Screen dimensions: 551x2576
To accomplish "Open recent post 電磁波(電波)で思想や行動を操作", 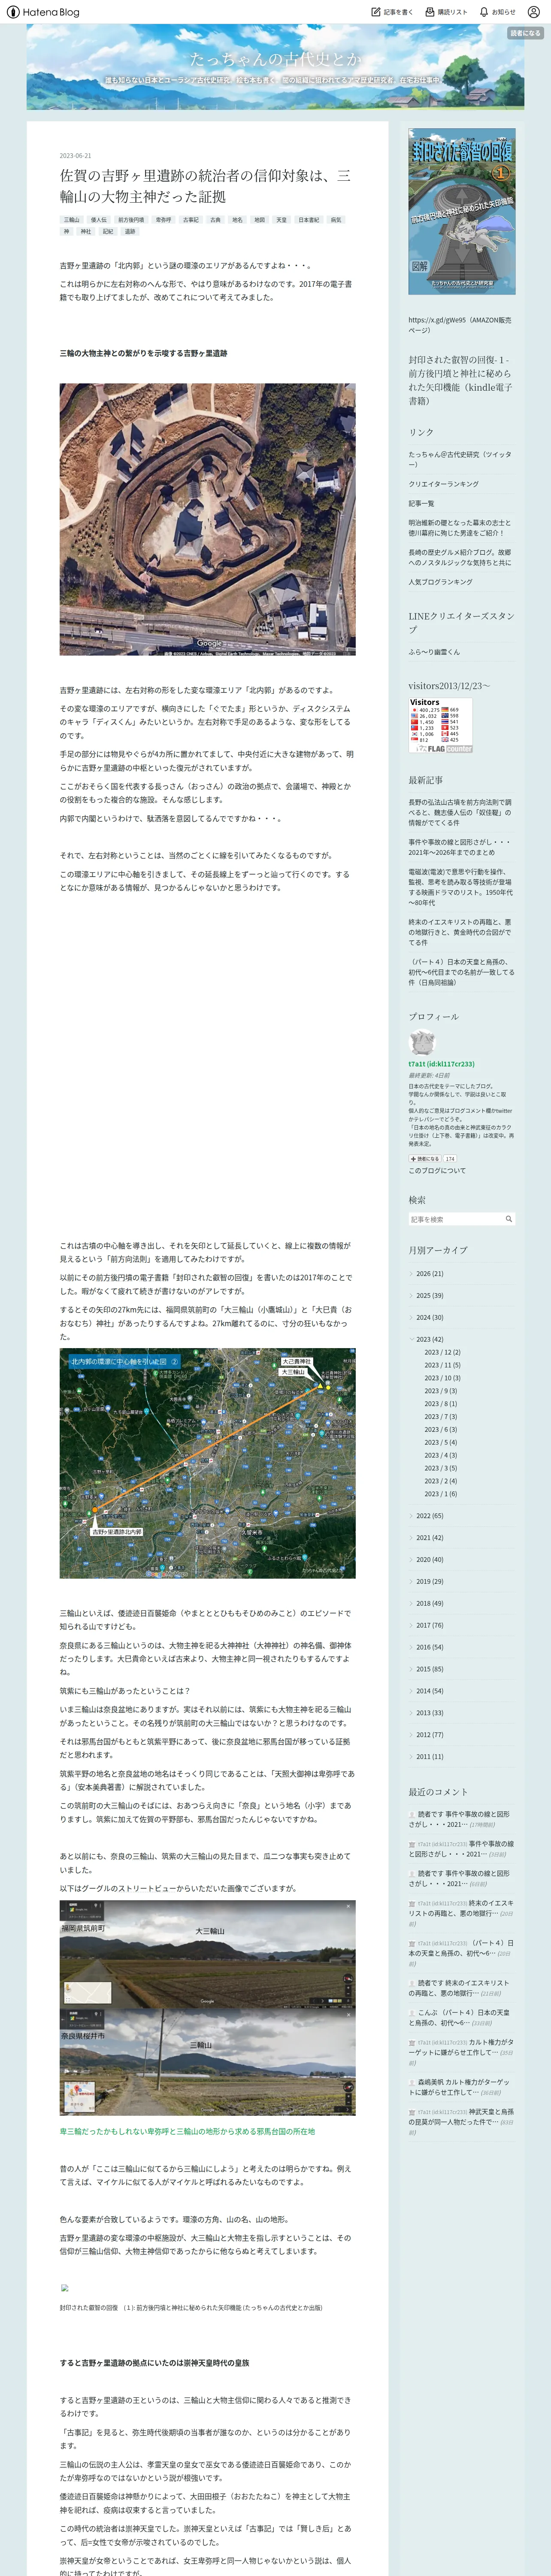I will [460, 887].
